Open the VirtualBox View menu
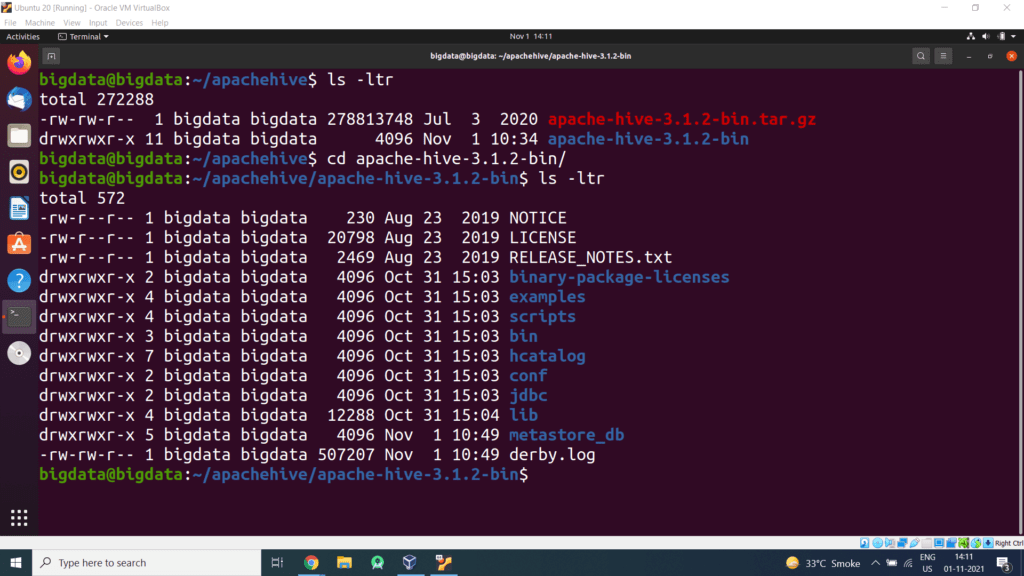This screenshot has width=1024, height=576. (x=72, y=23)
